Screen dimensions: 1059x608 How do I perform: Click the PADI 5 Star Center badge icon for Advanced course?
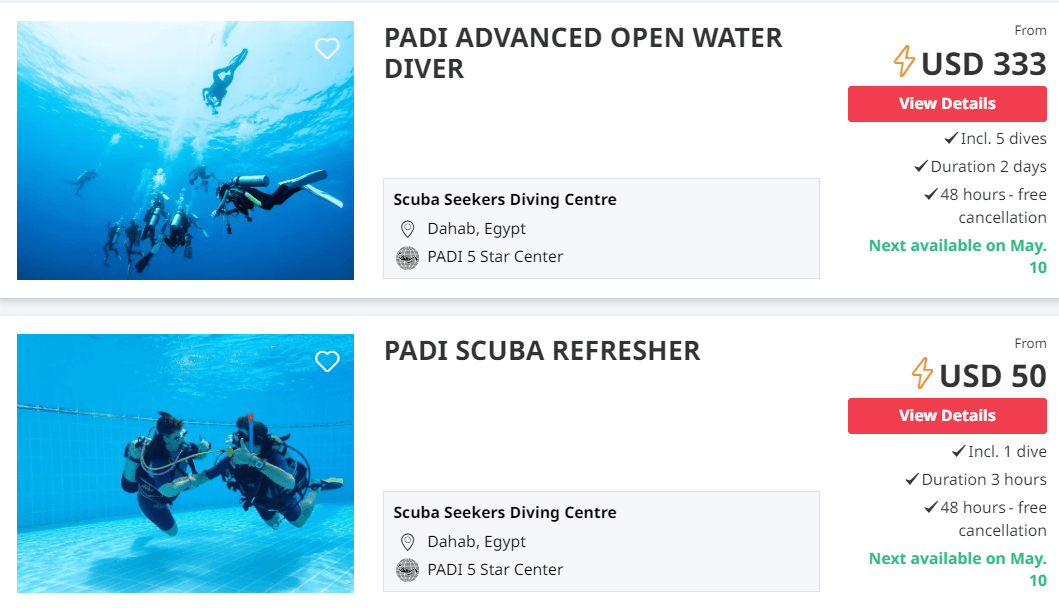coord(407,257)
